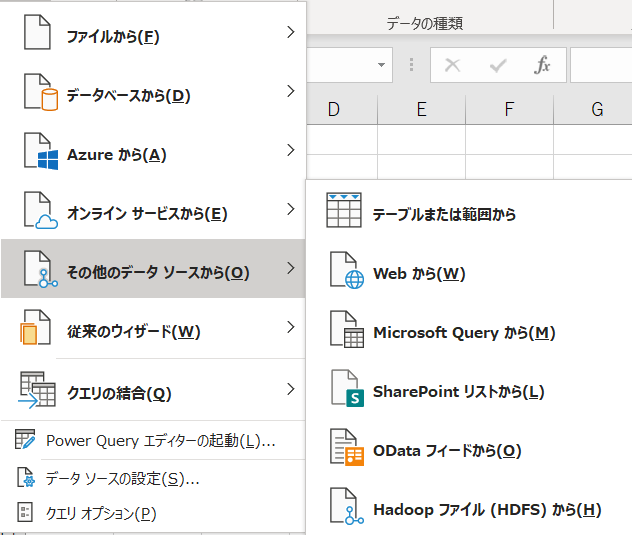This screenshot has height=535, width=632.
Task: Choose Microsoft Query から(M) option
Action: coord(469,329)
